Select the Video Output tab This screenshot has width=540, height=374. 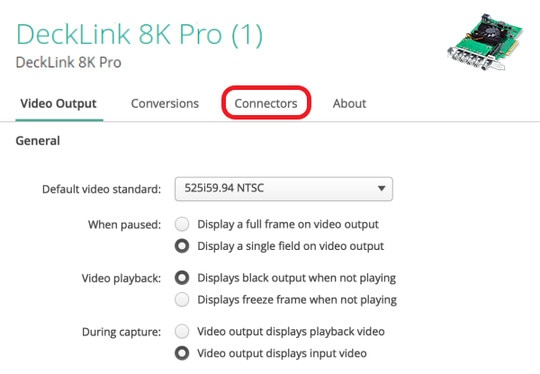pos(59,103)
